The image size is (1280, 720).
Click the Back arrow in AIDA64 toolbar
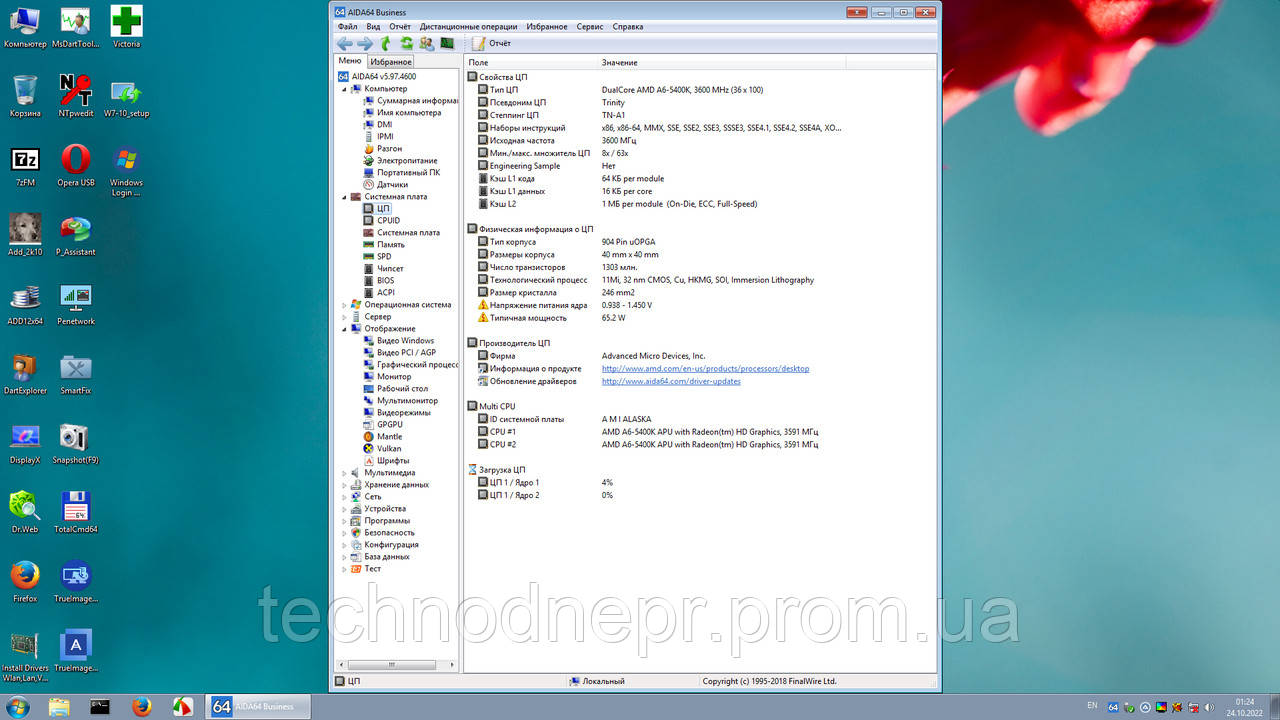[x=344, y=44]
